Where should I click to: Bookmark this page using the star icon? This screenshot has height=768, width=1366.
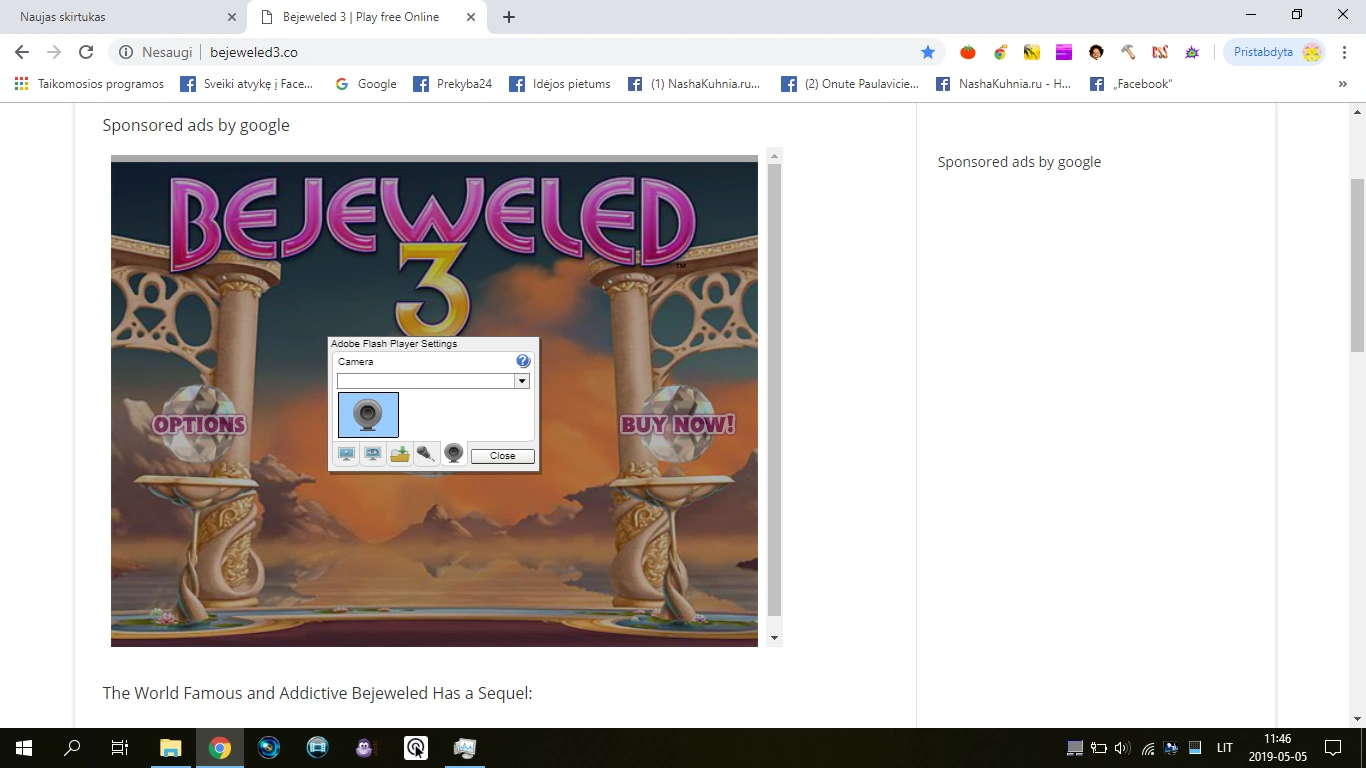coord(928,52)
